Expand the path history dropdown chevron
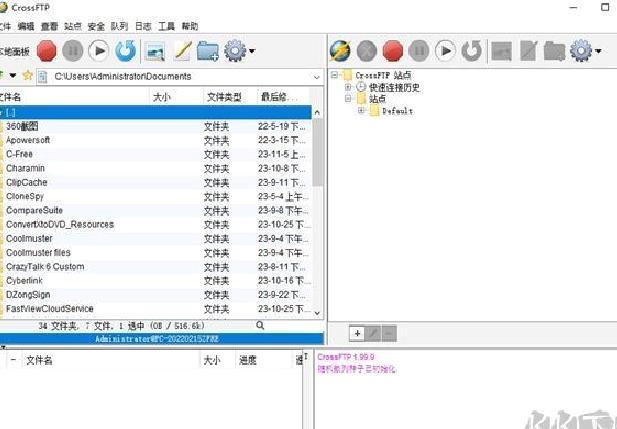The height and width of the screenshot is (429, 617). click(x=317, y=77)
